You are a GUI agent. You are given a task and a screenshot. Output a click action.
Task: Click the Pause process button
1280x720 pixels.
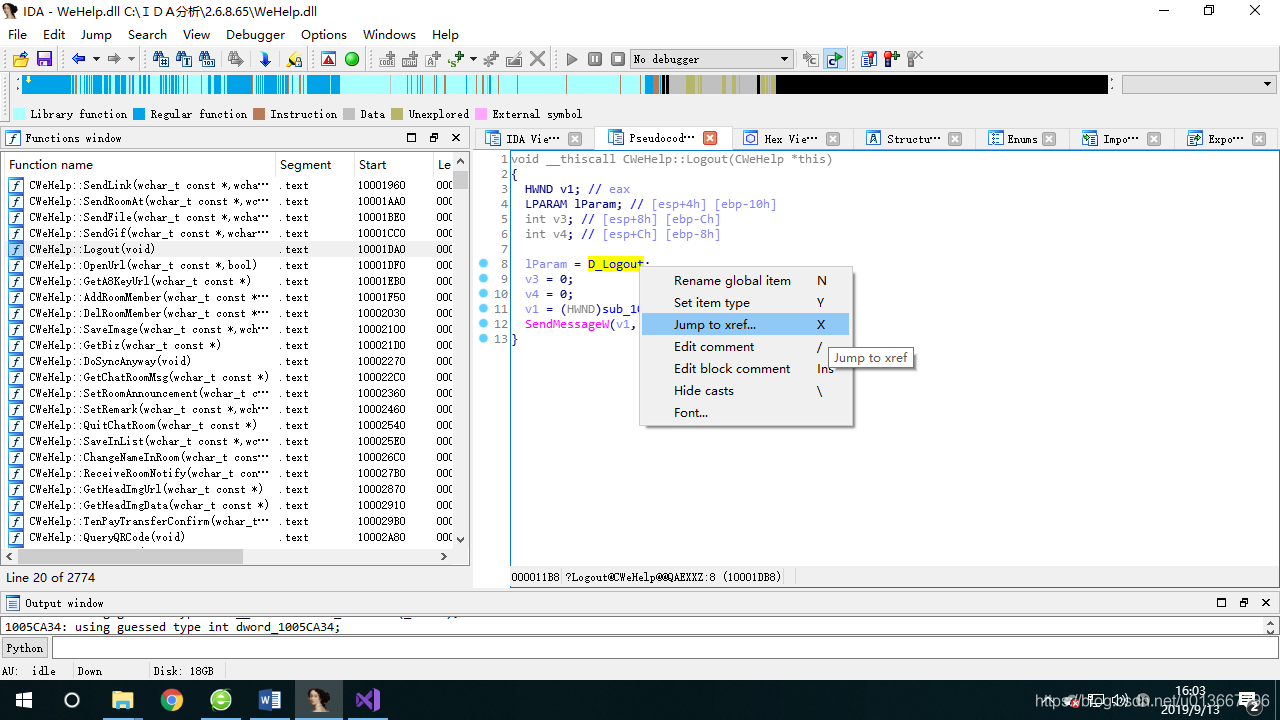click(x=595, y=59)
